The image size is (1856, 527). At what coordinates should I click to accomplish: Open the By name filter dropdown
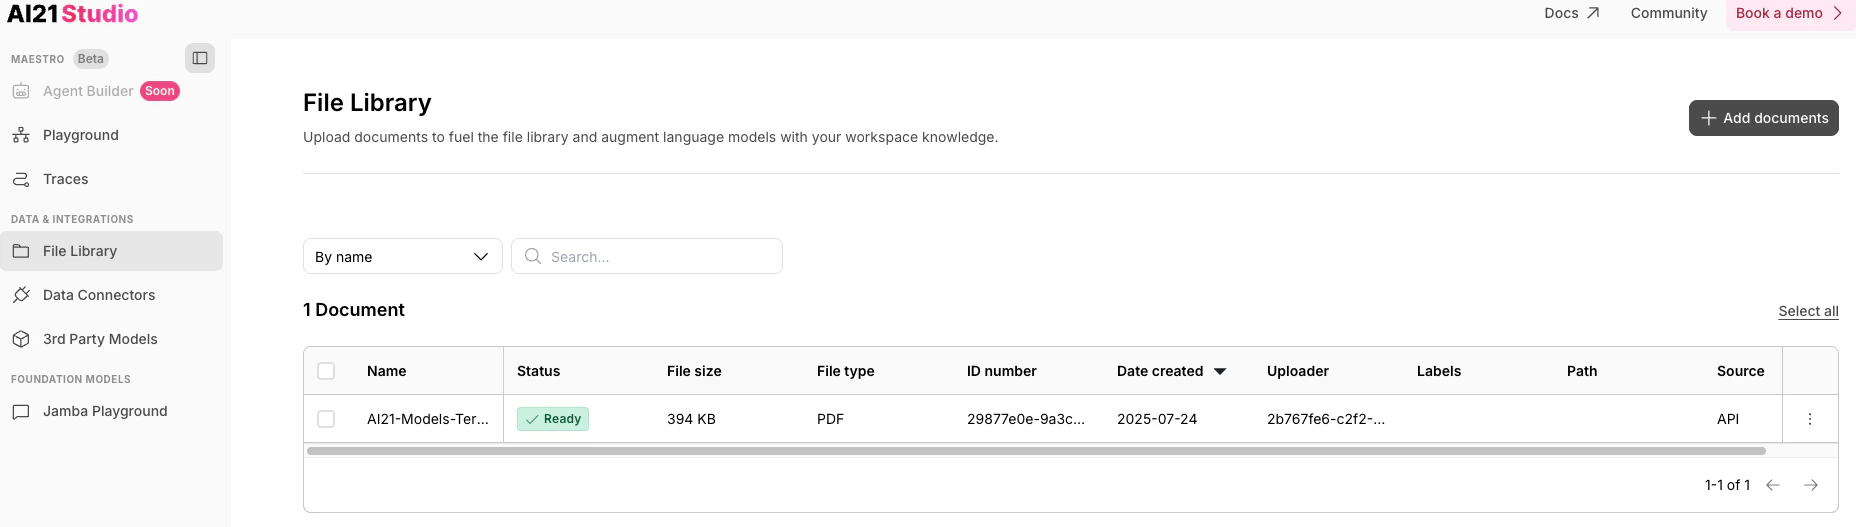pyautogui.click(x=402, y=256)
